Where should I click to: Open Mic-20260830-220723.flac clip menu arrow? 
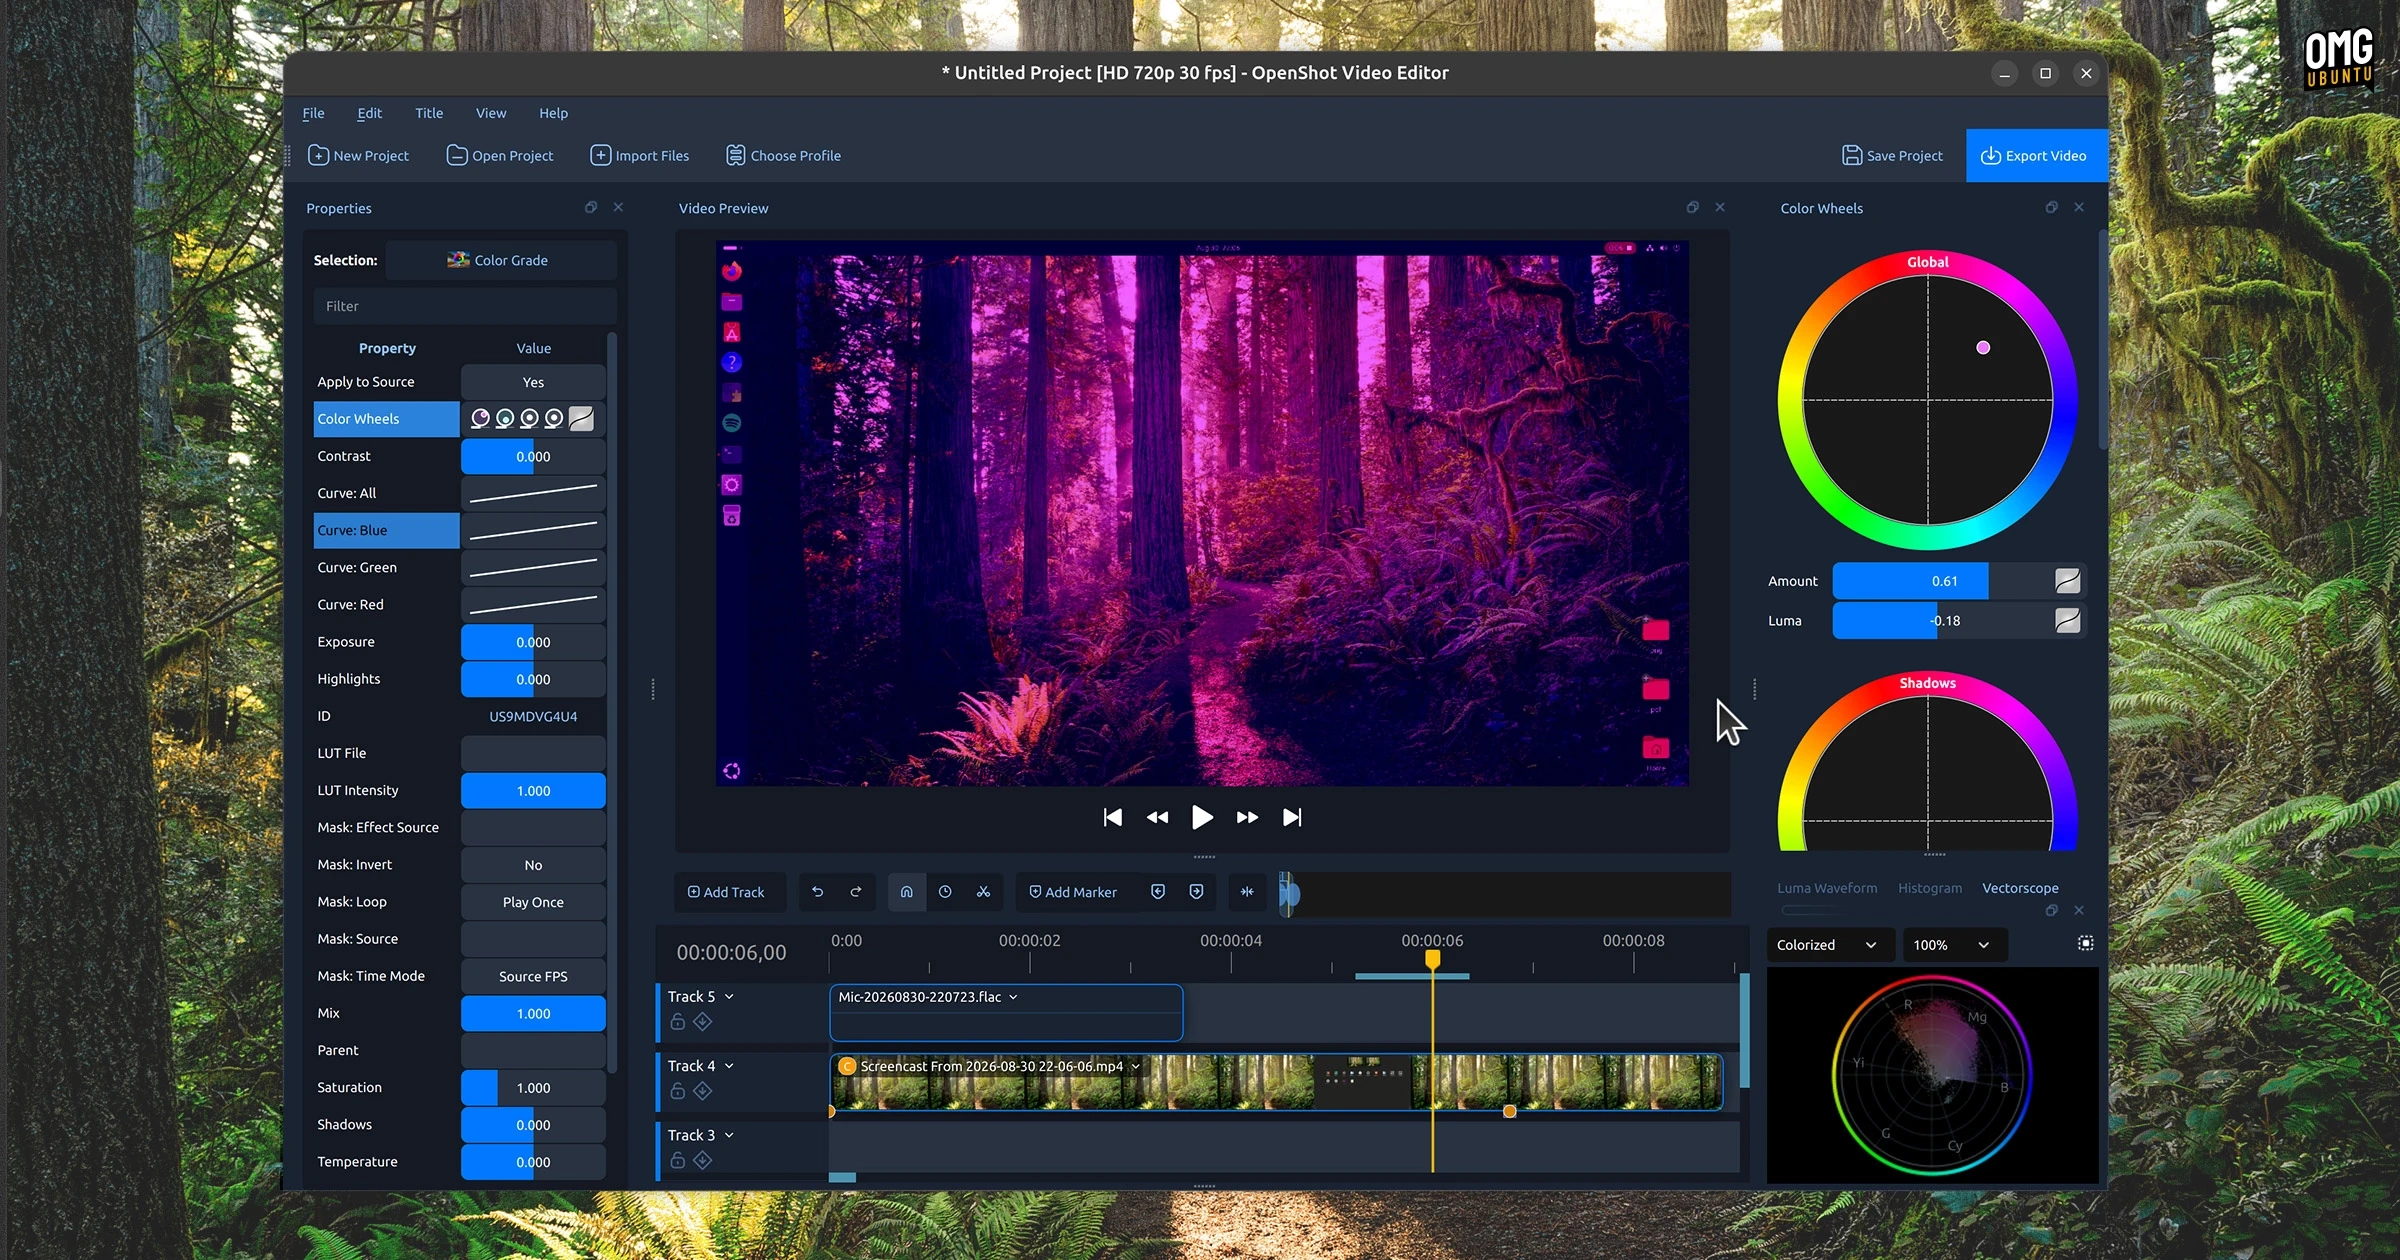(1013, 997)
